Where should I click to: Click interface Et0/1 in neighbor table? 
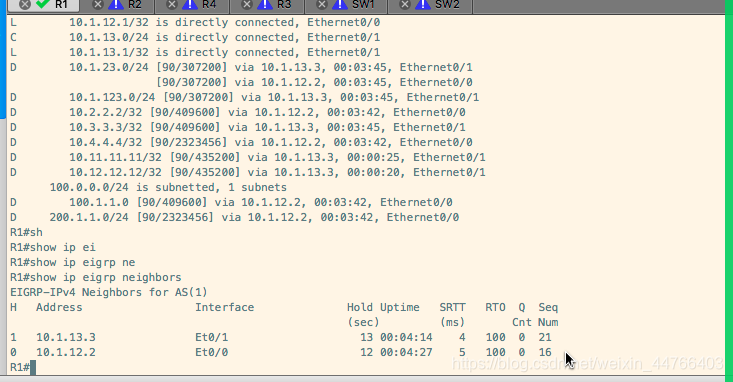point(211,337)
